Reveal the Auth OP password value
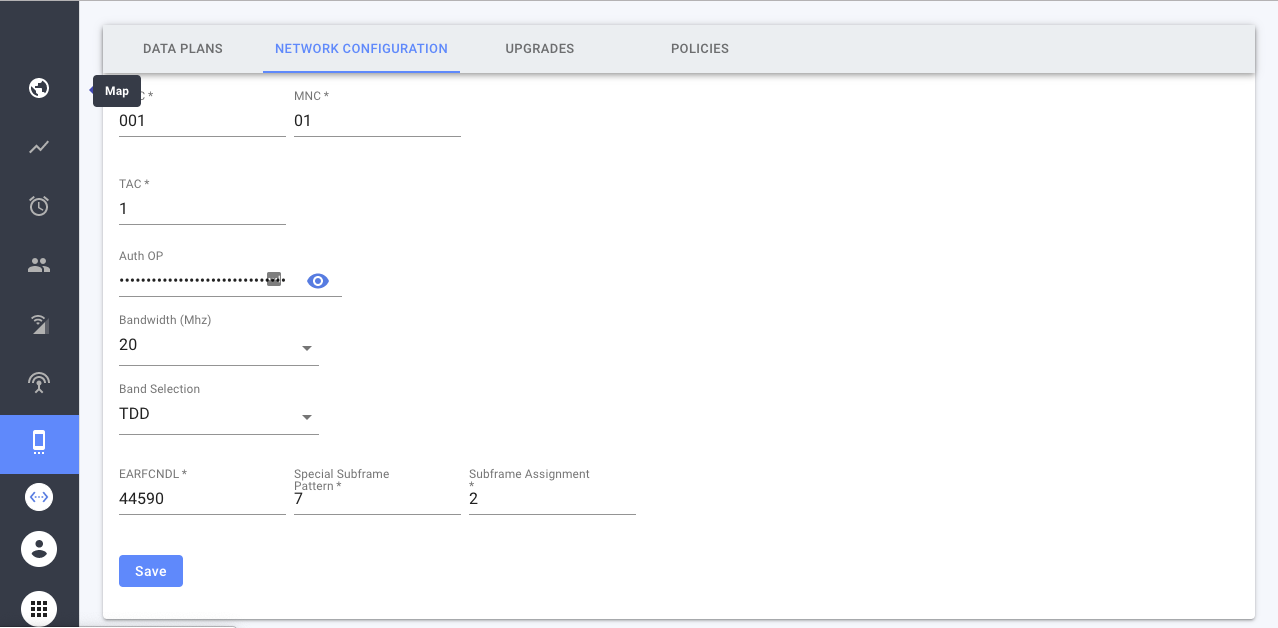The image size is (1278, 628). 318,280
